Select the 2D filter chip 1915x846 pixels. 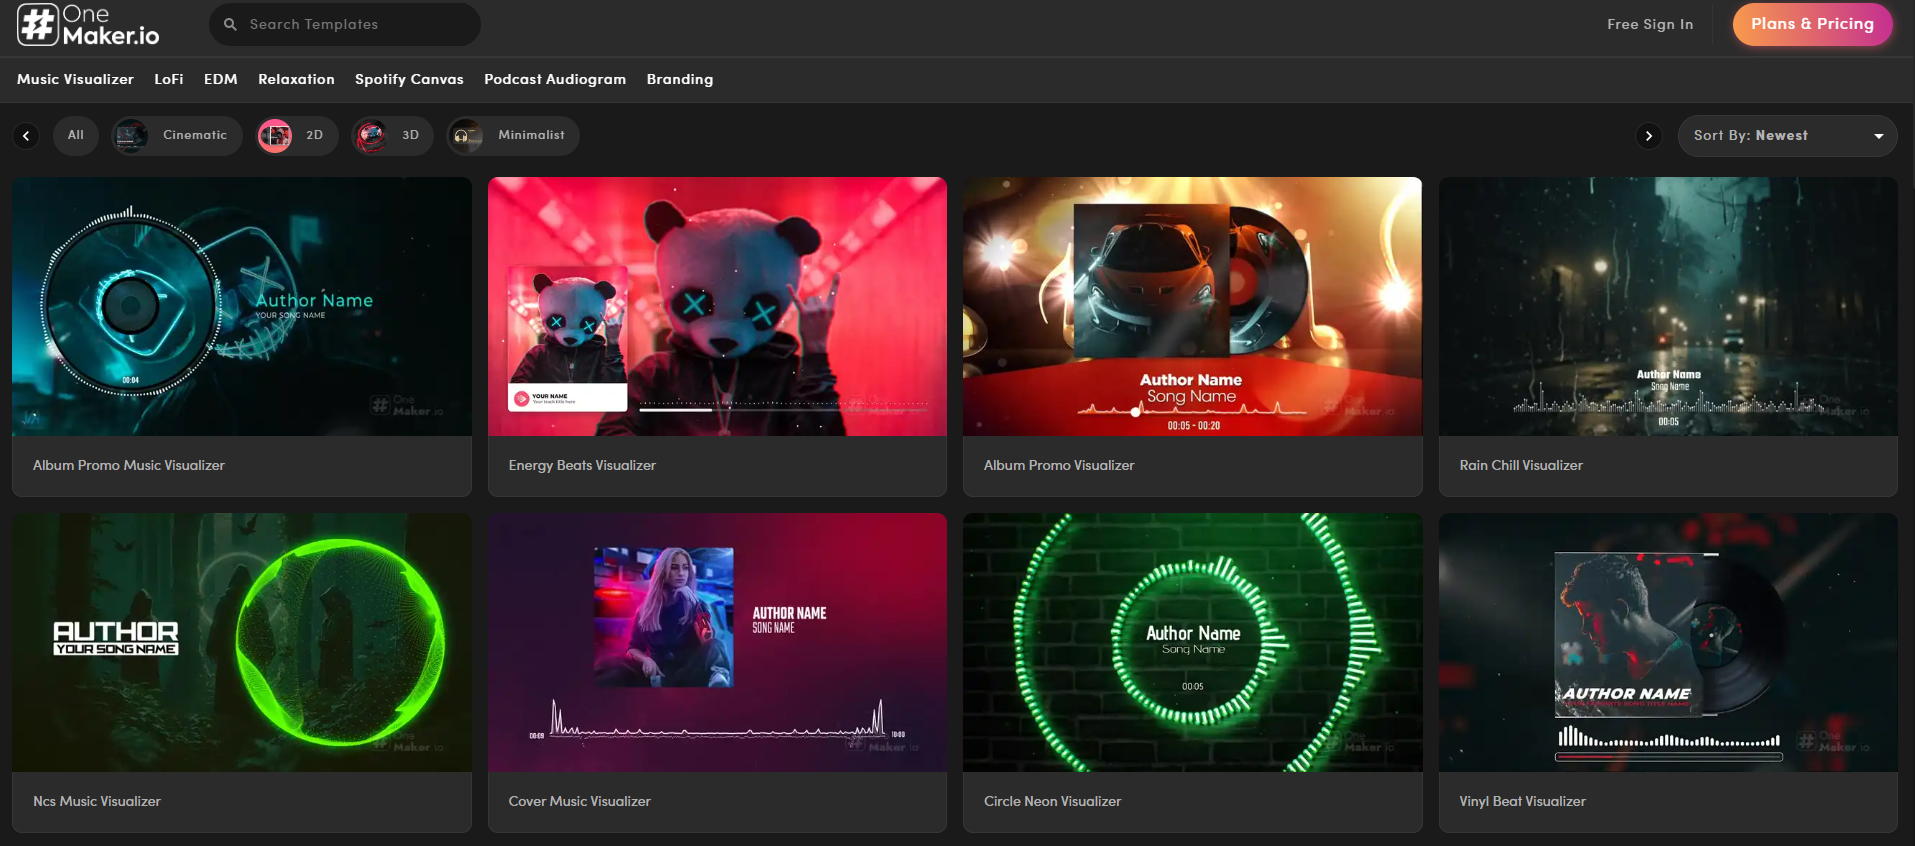(296, 135)
